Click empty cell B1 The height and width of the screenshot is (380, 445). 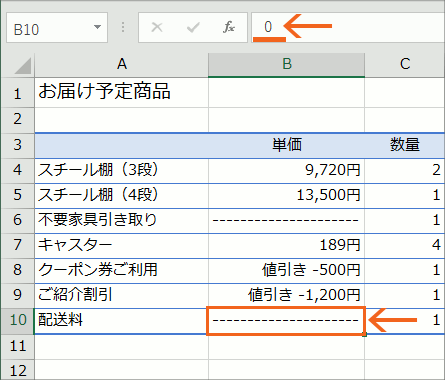point(287,93)
